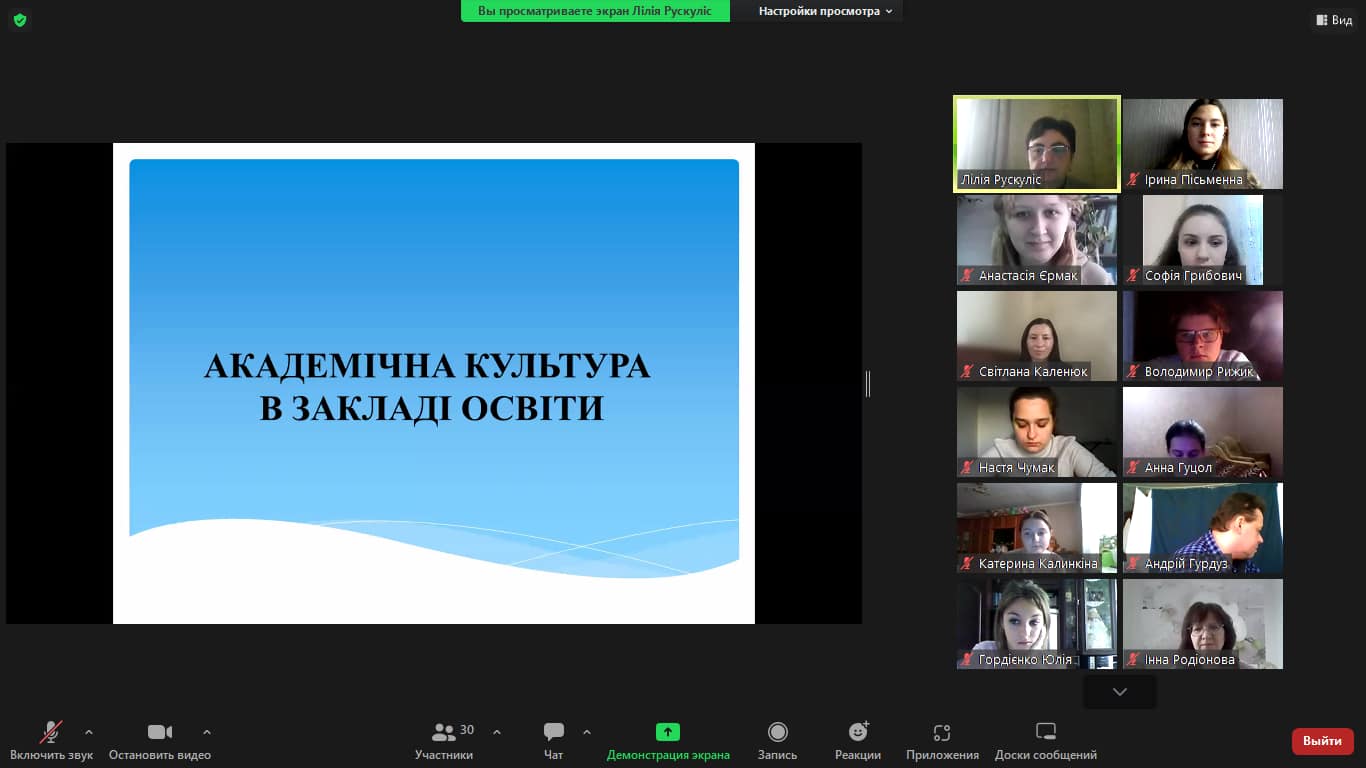Select Андрій Гурдуз video thumbnail
The height and width of the screenshot is (768, 1366).
point(1203,528)
